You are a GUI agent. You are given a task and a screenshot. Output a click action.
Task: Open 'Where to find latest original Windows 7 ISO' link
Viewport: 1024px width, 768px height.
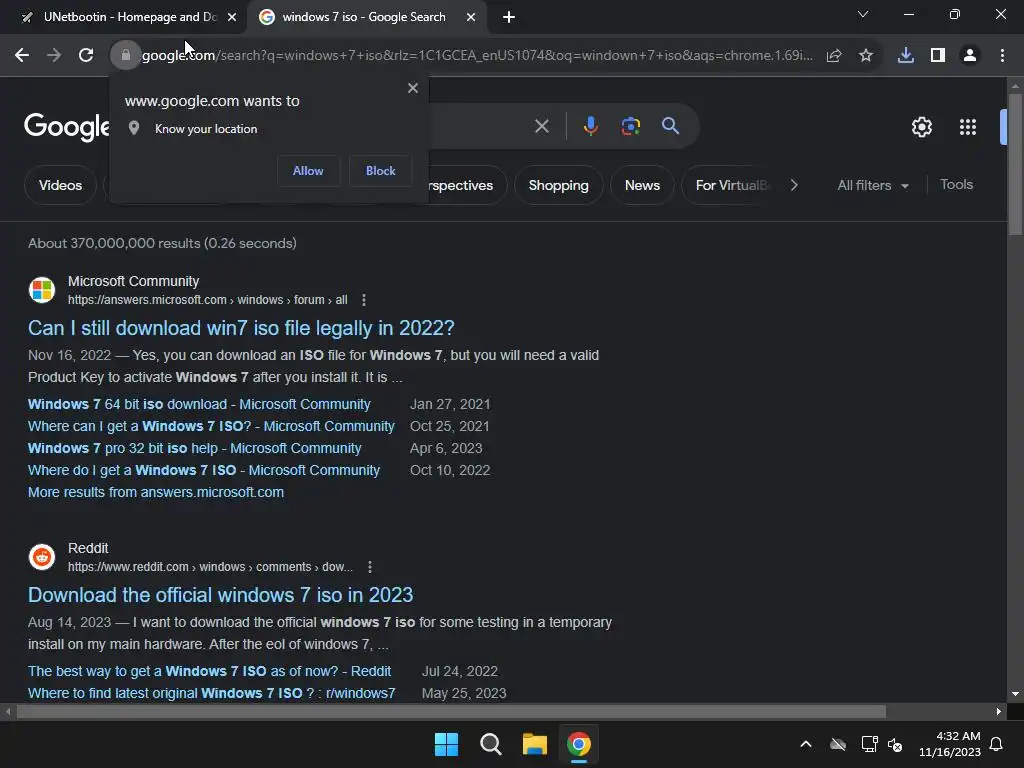pos(212,694)
